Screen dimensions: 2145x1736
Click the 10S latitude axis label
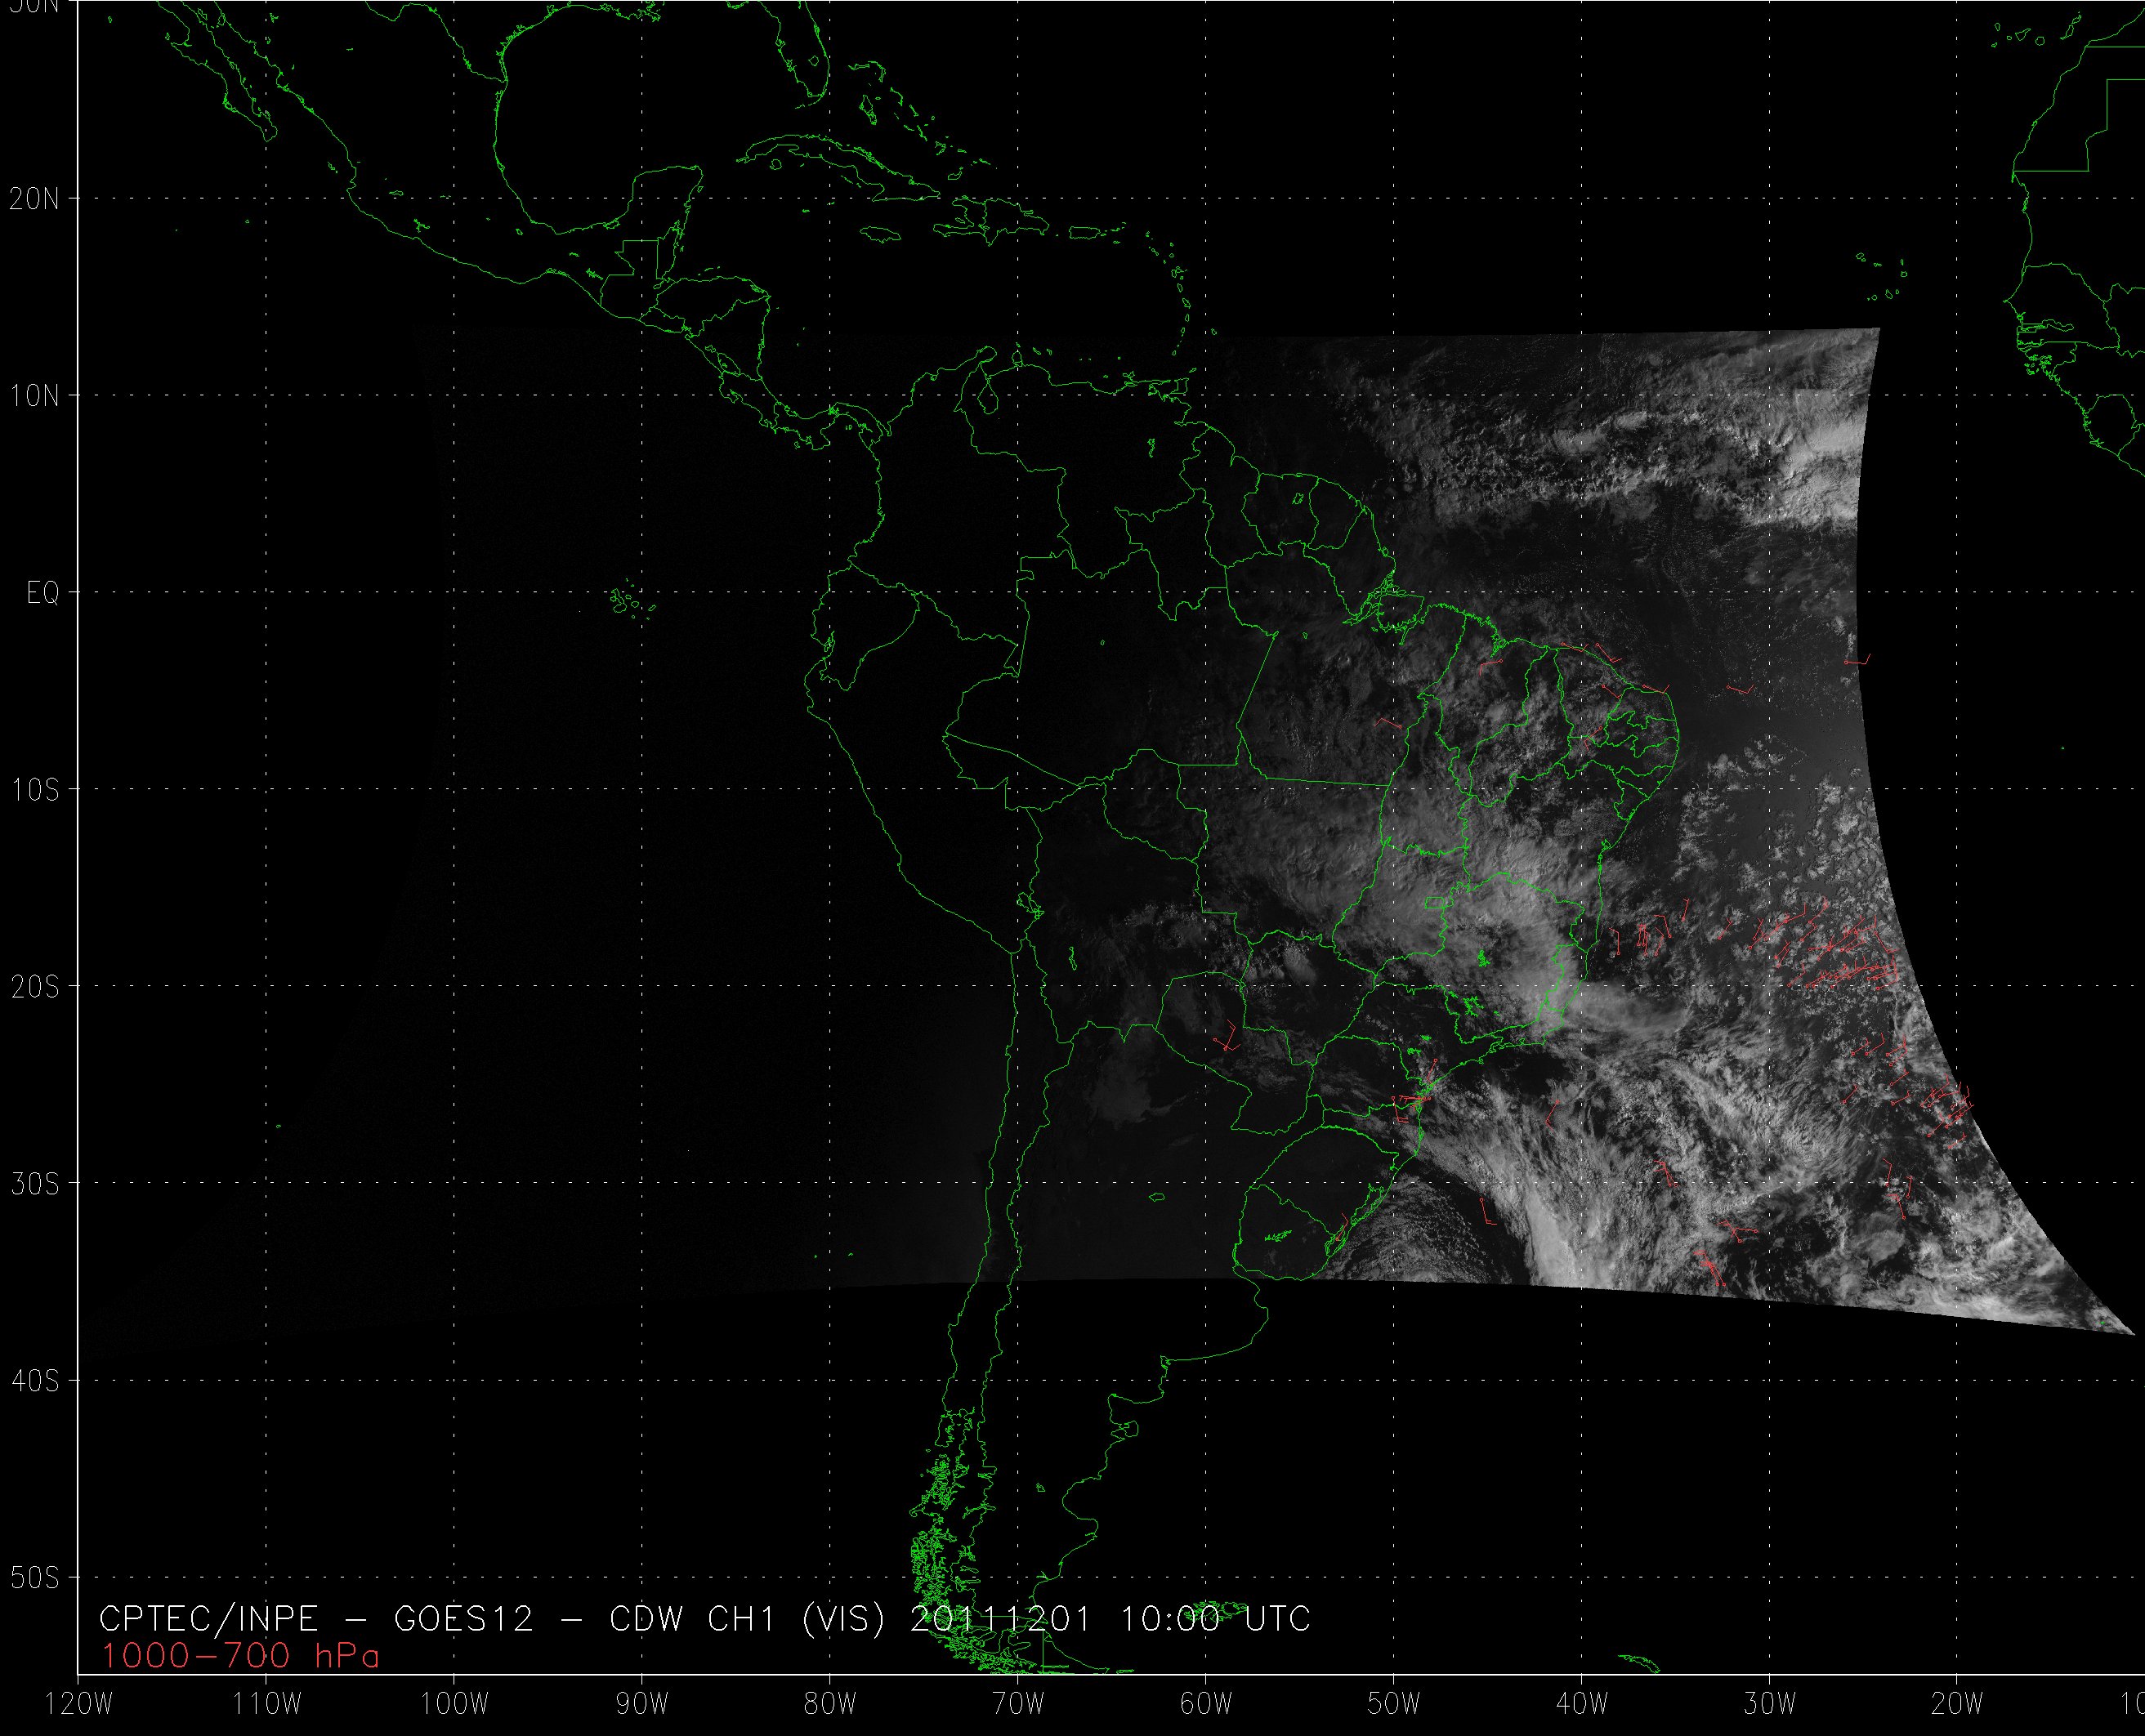pyautogui.click(x=34, y=790)
